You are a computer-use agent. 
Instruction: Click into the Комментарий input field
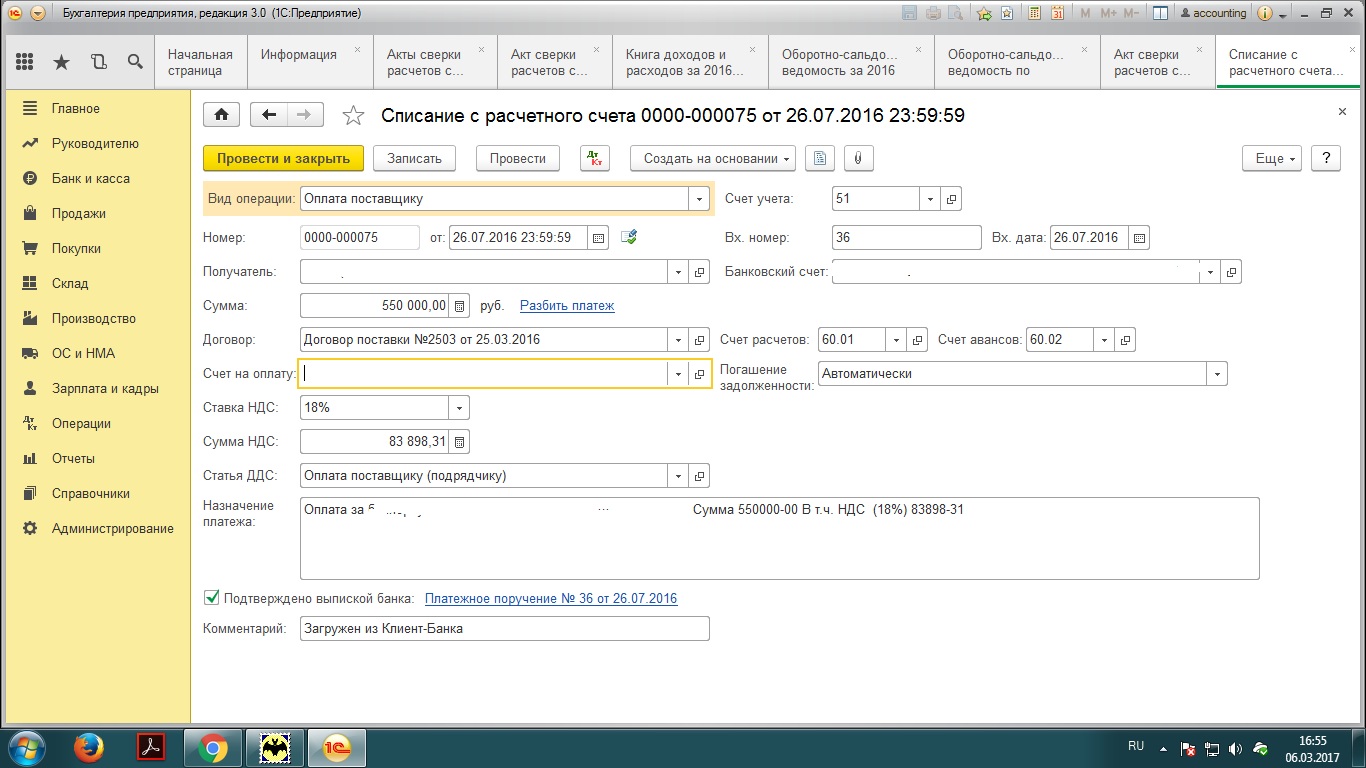pos(504,628)
